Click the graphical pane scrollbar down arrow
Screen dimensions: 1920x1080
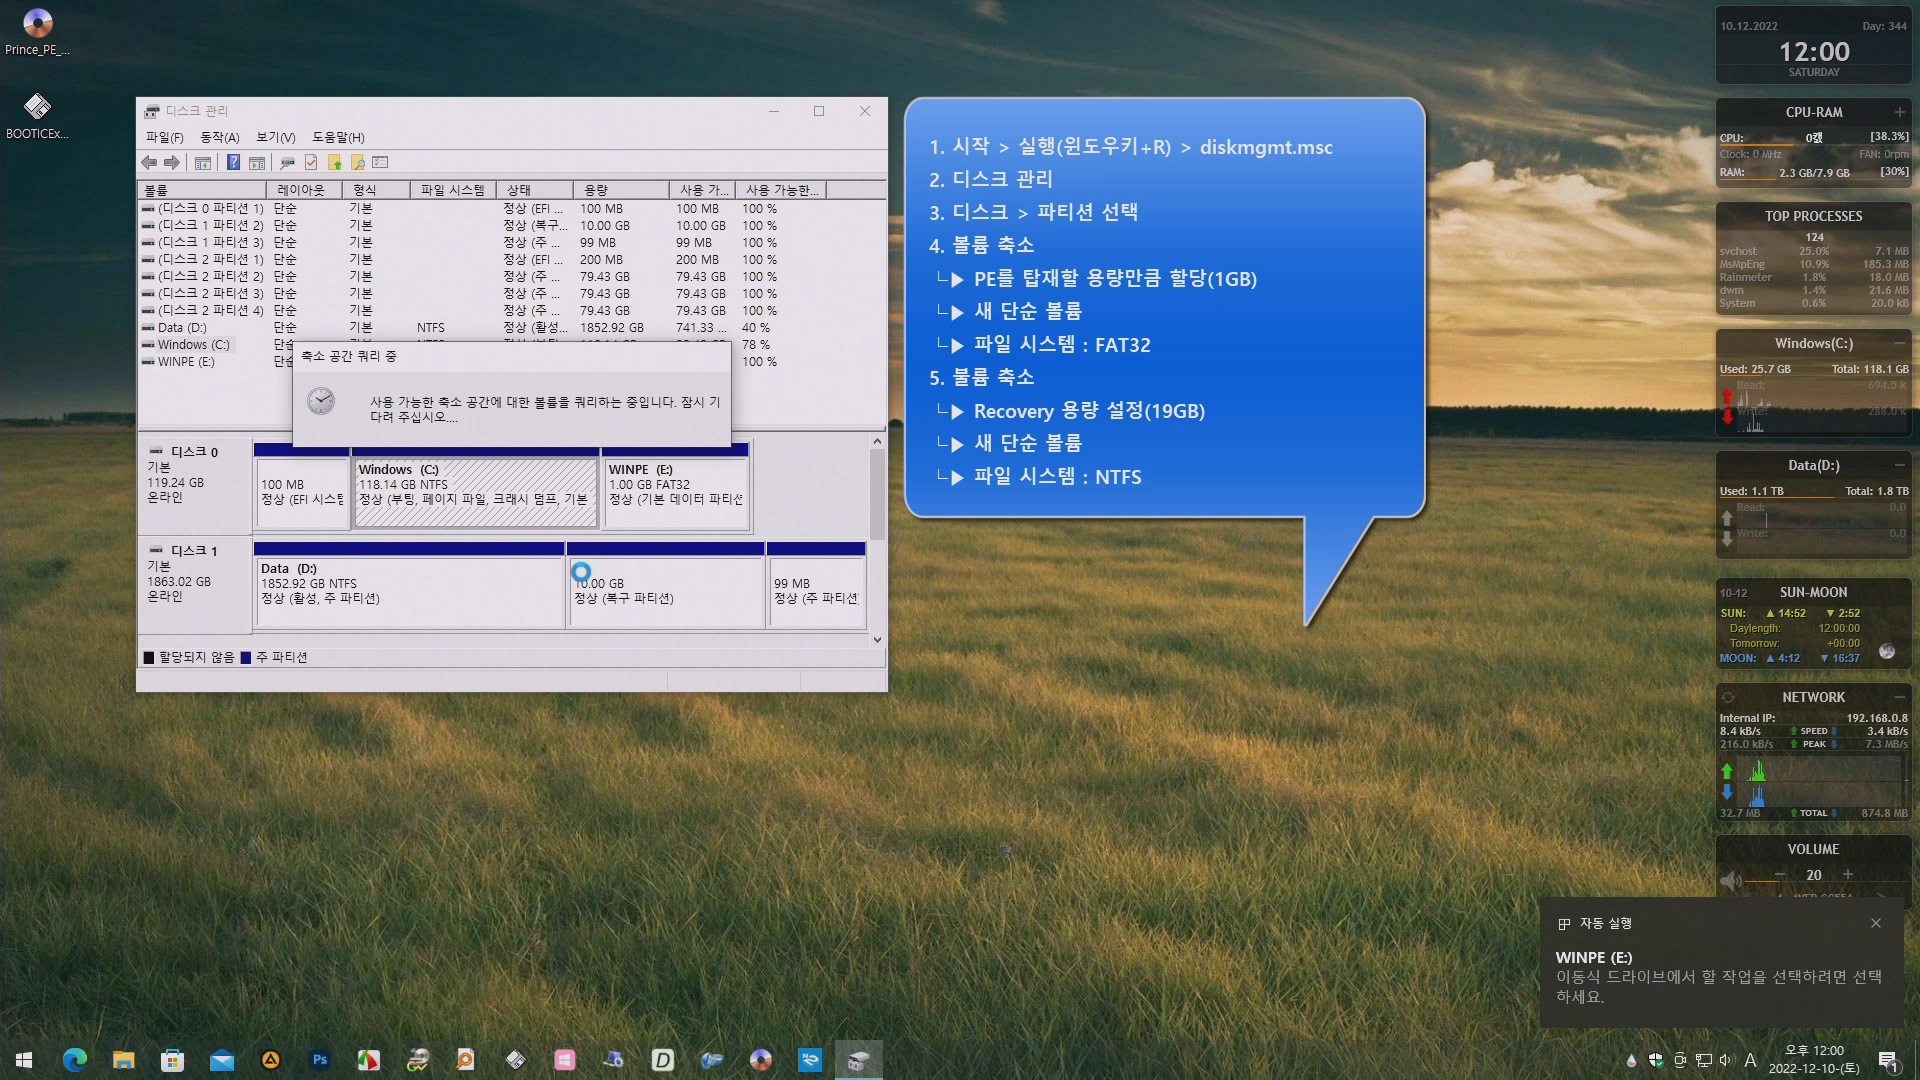(x=877, y=640)
